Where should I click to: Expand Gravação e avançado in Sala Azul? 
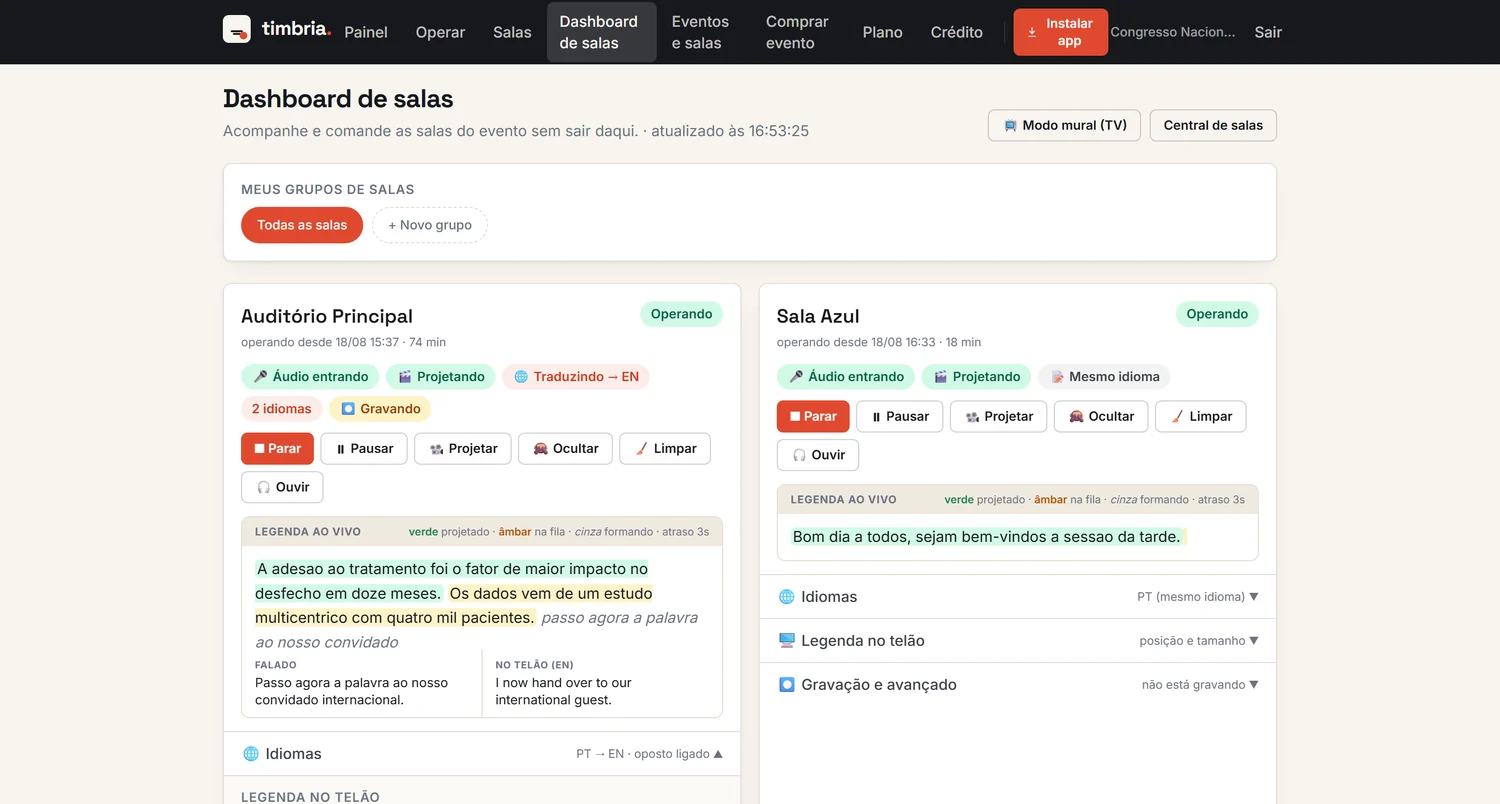(1018, 685)
